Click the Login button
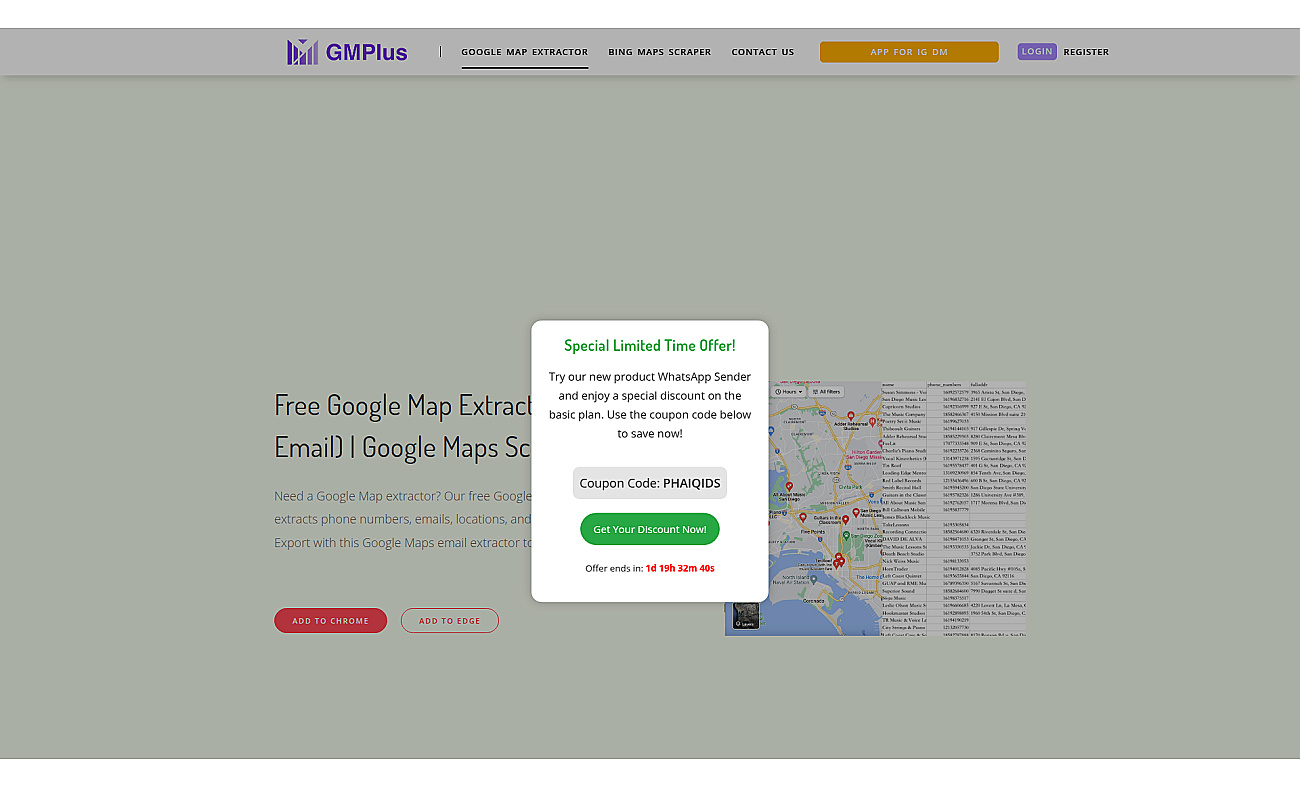This screenshot has height=788, width=1300. (x=1037, y=51)
